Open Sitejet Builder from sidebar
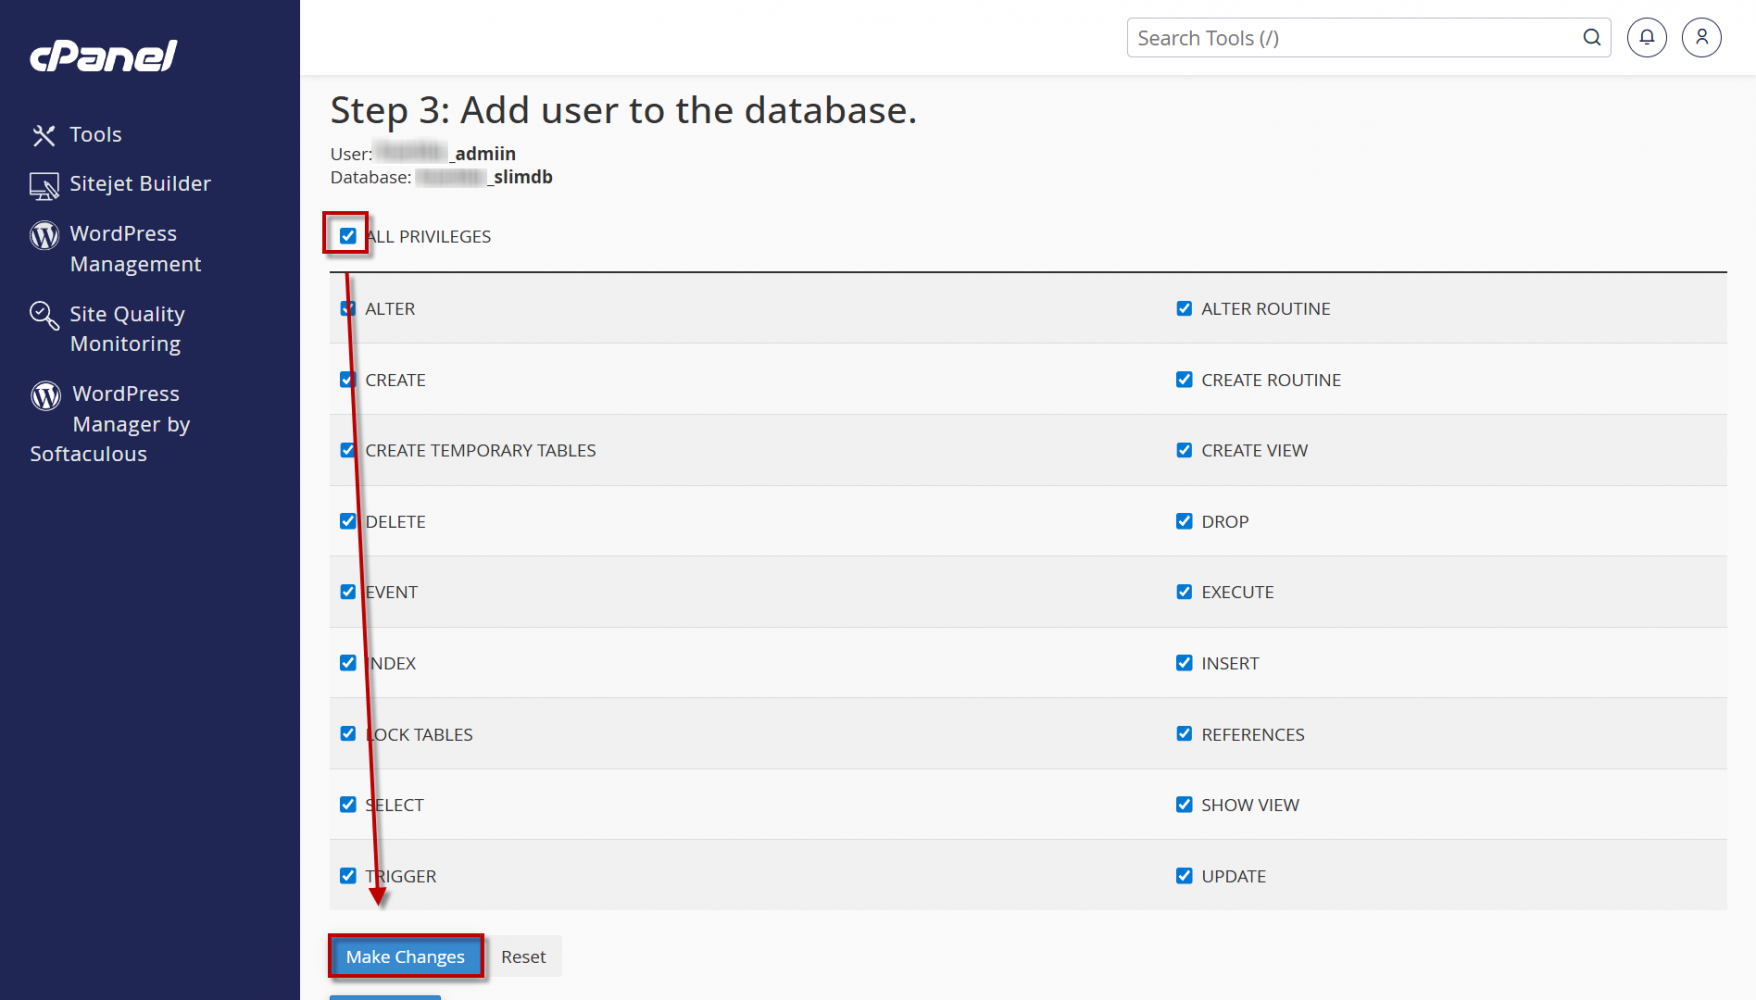 tap(140, 184)
